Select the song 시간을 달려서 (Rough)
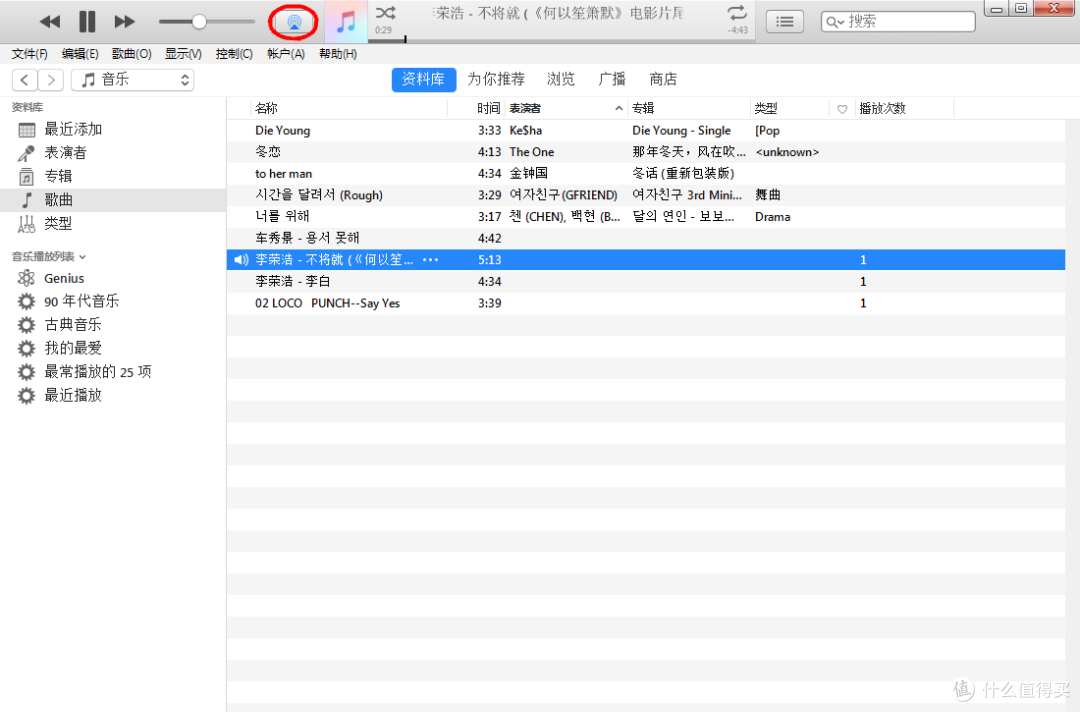Screen dimensions: 1080x712 tap(646, 195)
